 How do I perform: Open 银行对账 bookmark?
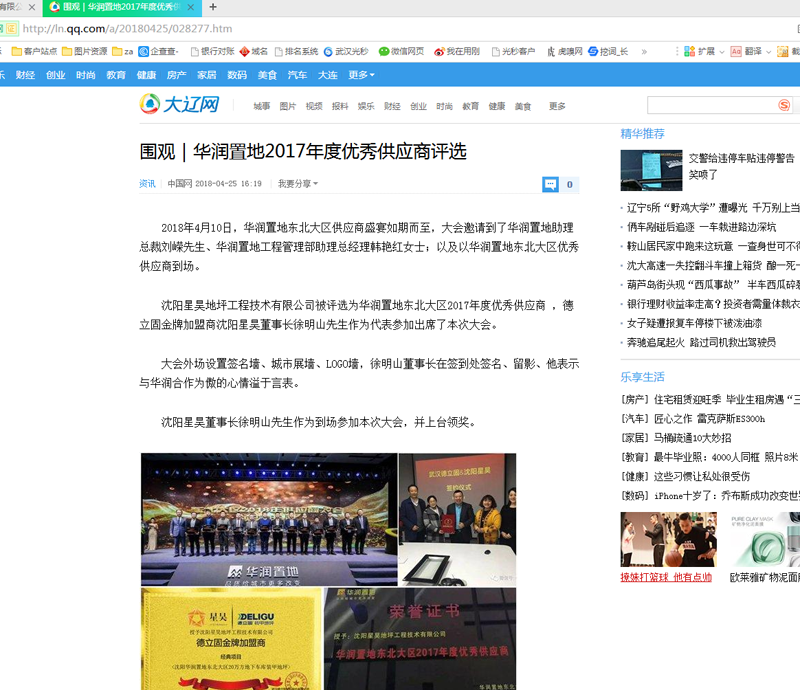pos(212,51)
